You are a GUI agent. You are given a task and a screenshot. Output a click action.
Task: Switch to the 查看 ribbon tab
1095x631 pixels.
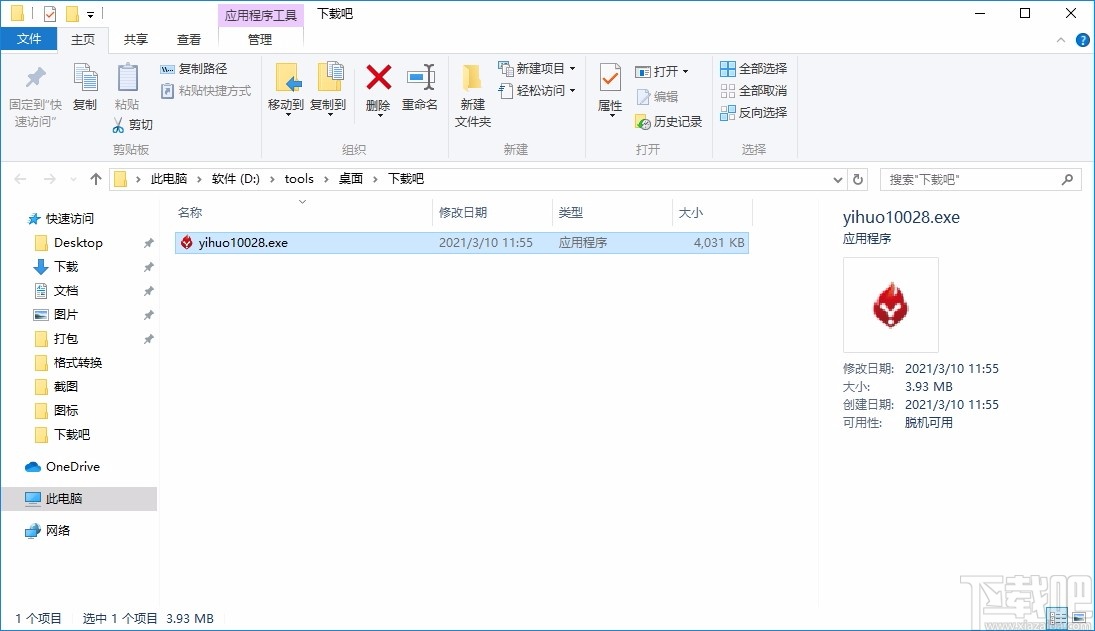(x=189, y=39)
